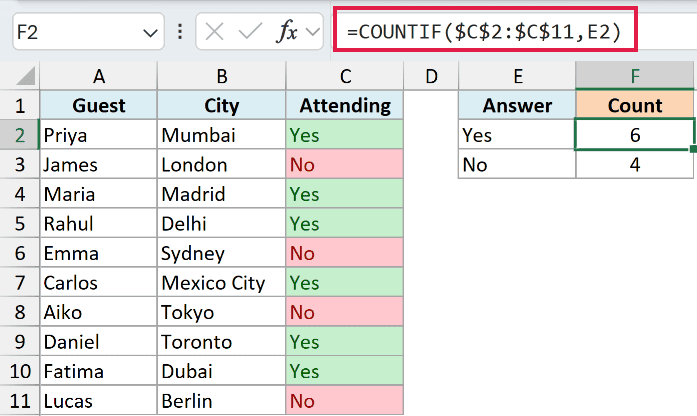Select row 7 header
697x416 pixels.
click(x=20, y=283)
